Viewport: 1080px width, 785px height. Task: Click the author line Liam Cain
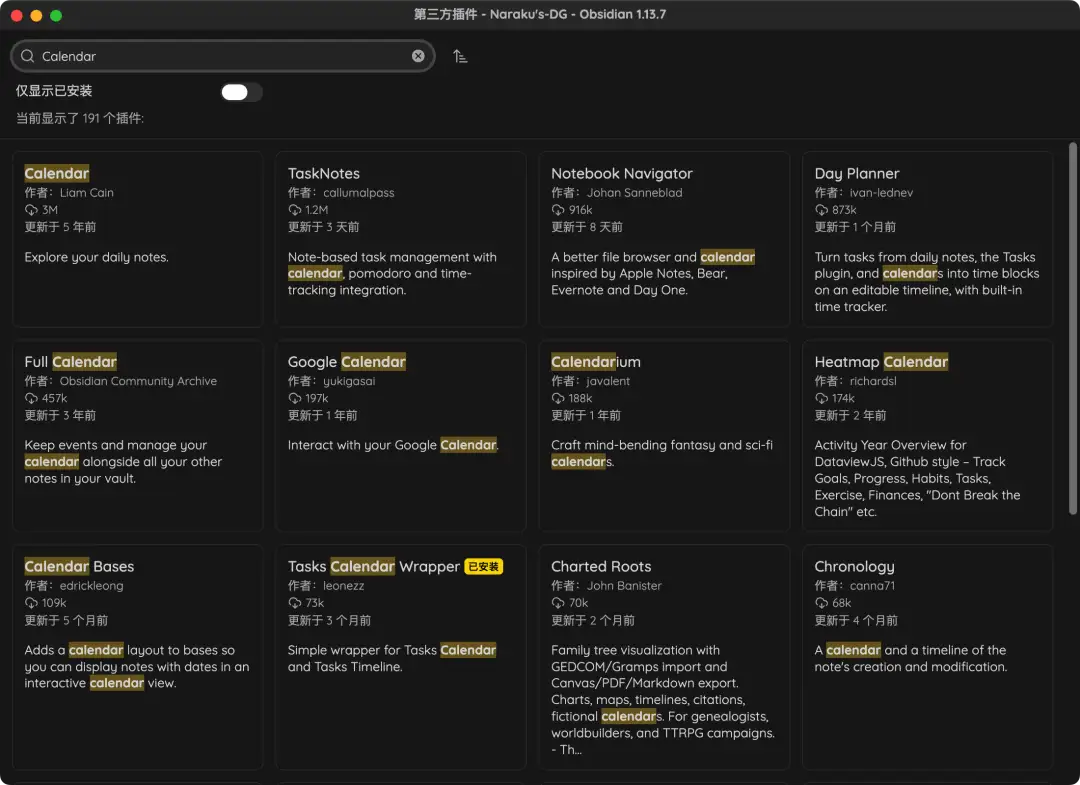[x=69, y=193]
